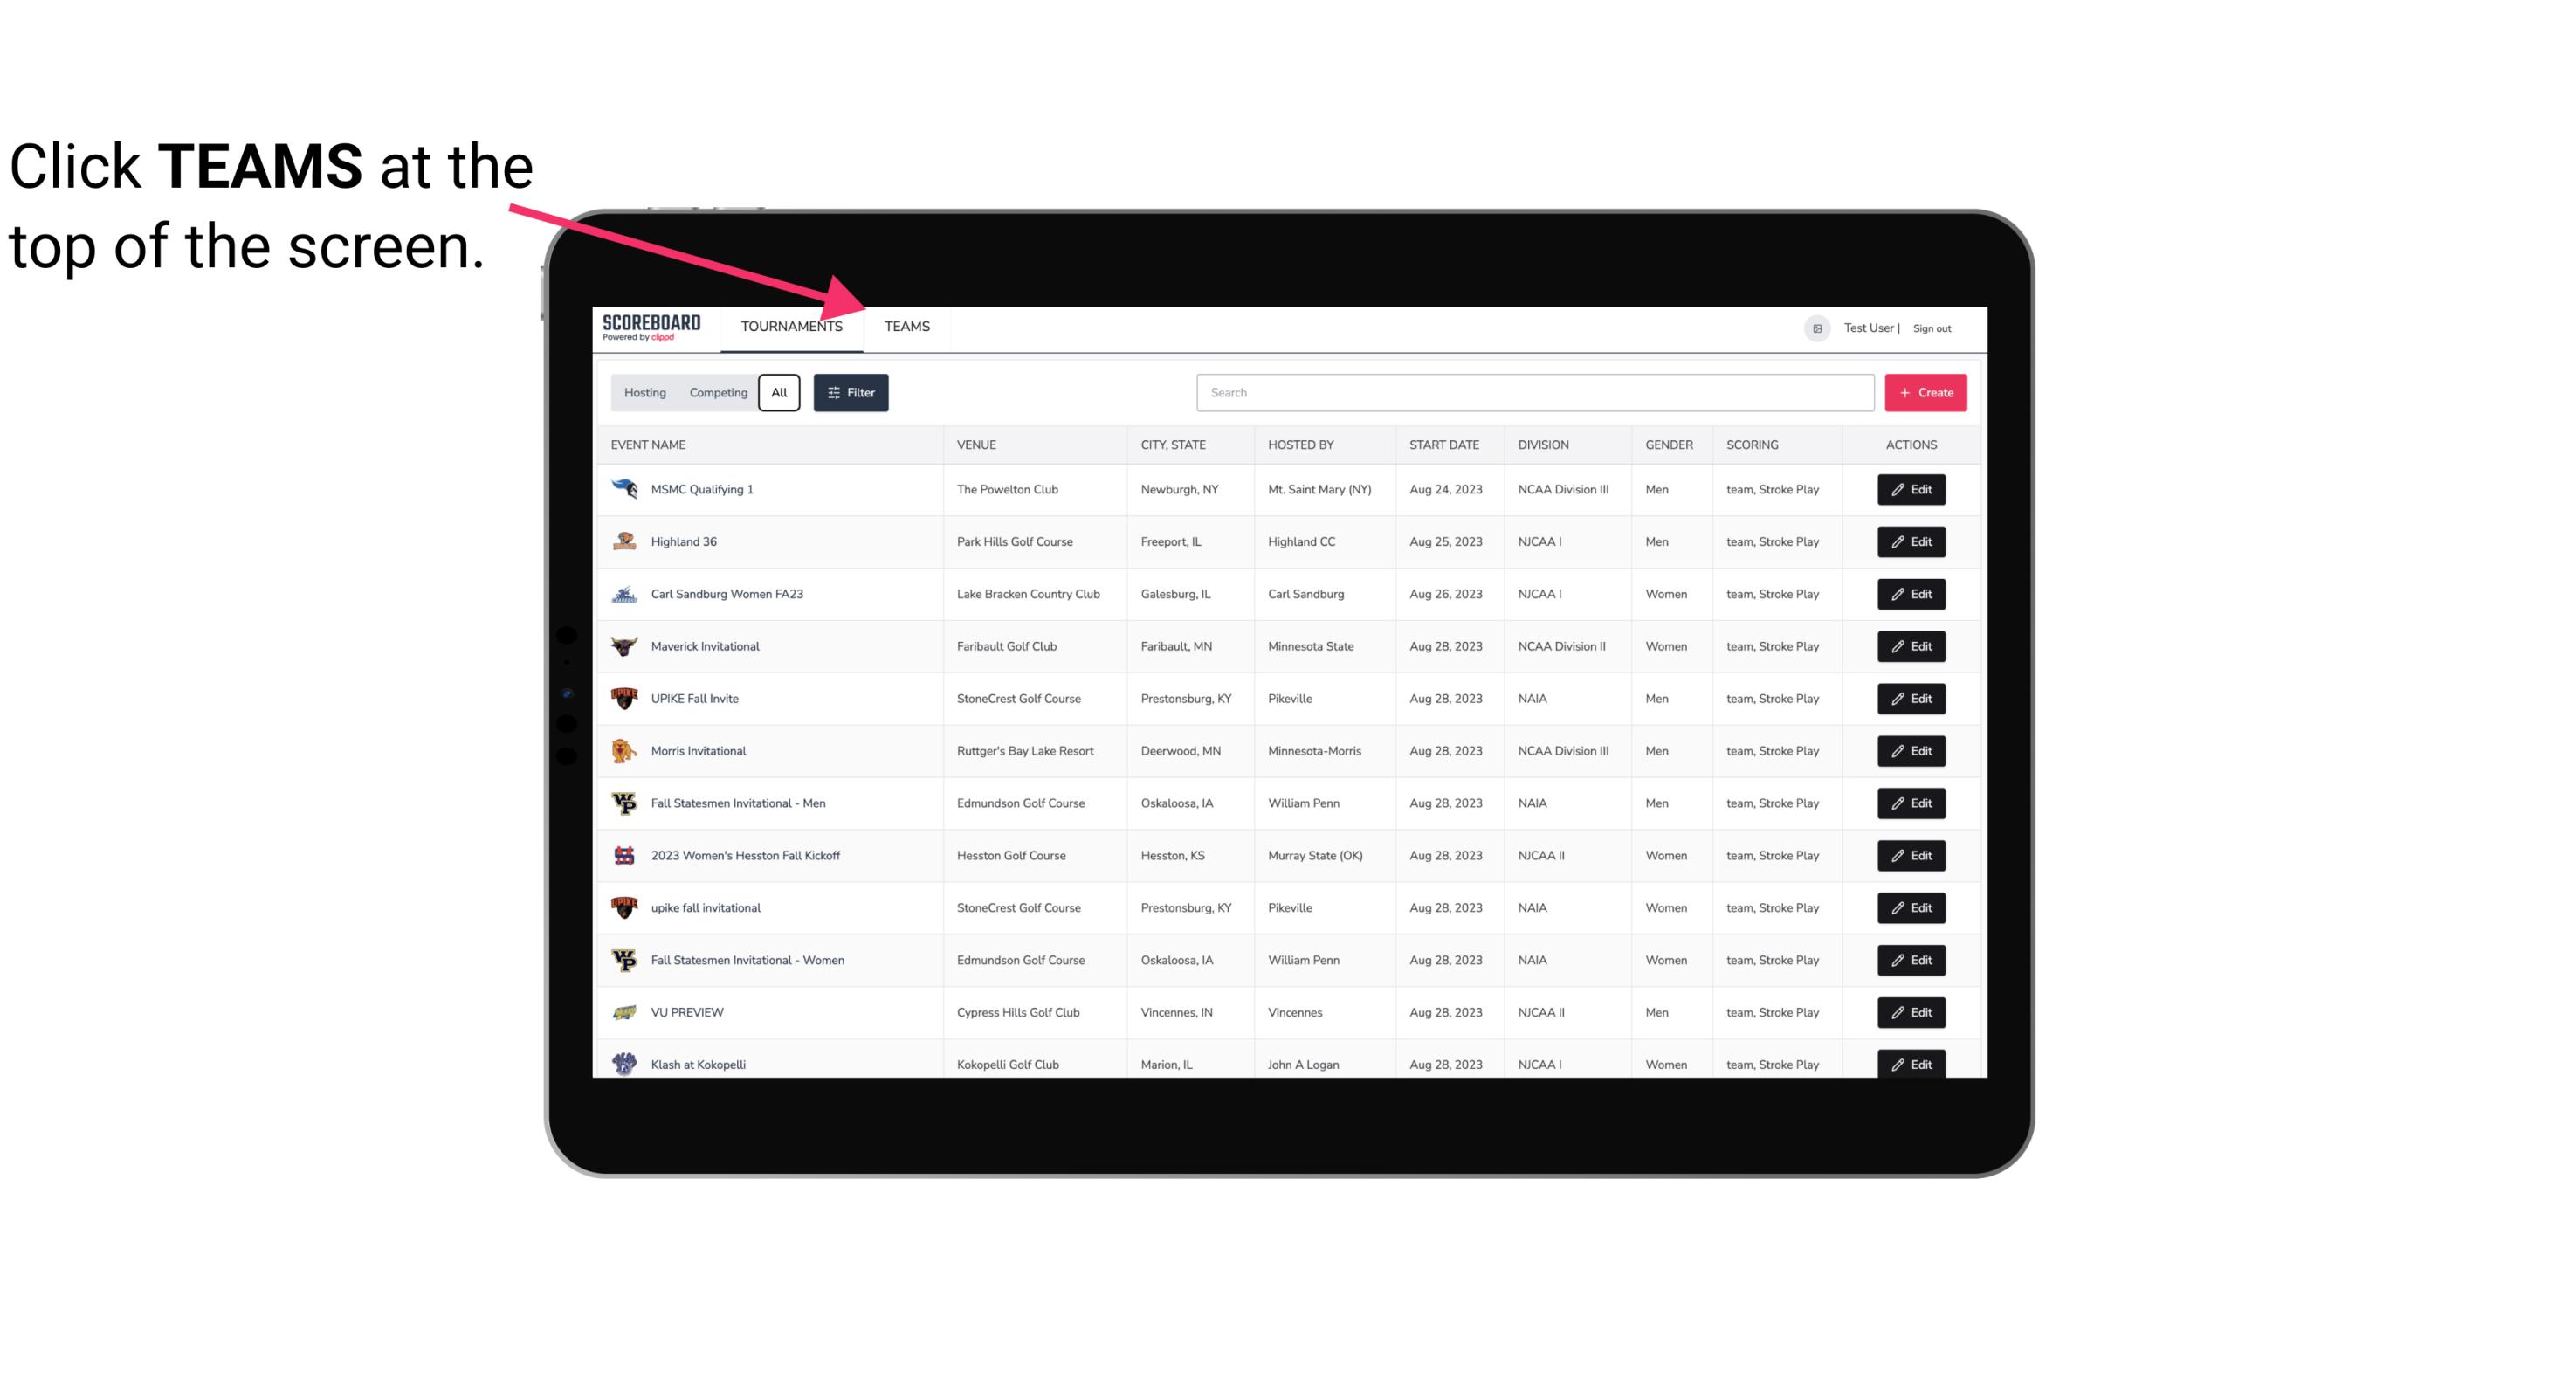
Task: Click the Create button
Action: point(1926,393)
